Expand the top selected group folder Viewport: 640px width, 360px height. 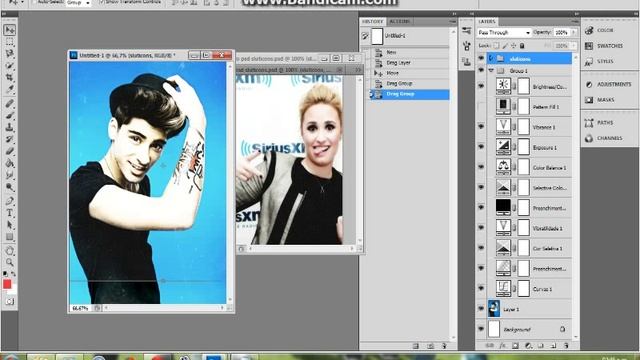pos(491,58)
